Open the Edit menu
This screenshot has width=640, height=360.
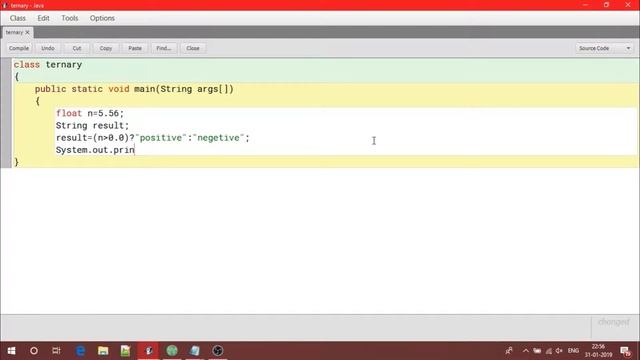coord(43,18)
